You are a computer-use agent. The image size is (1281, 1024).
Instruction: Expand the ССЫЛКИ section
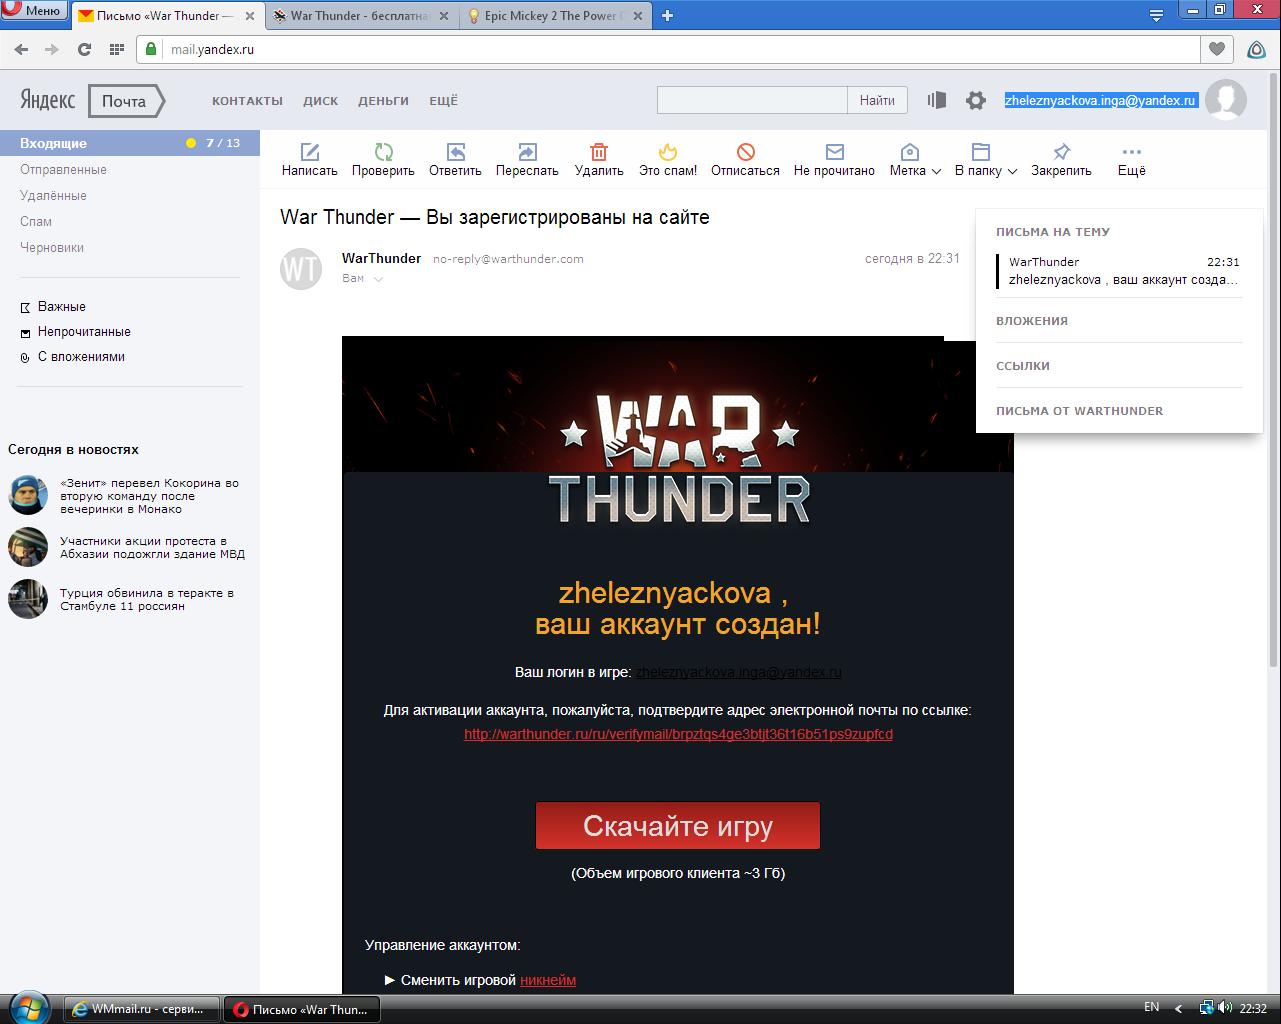point(1023,366)
